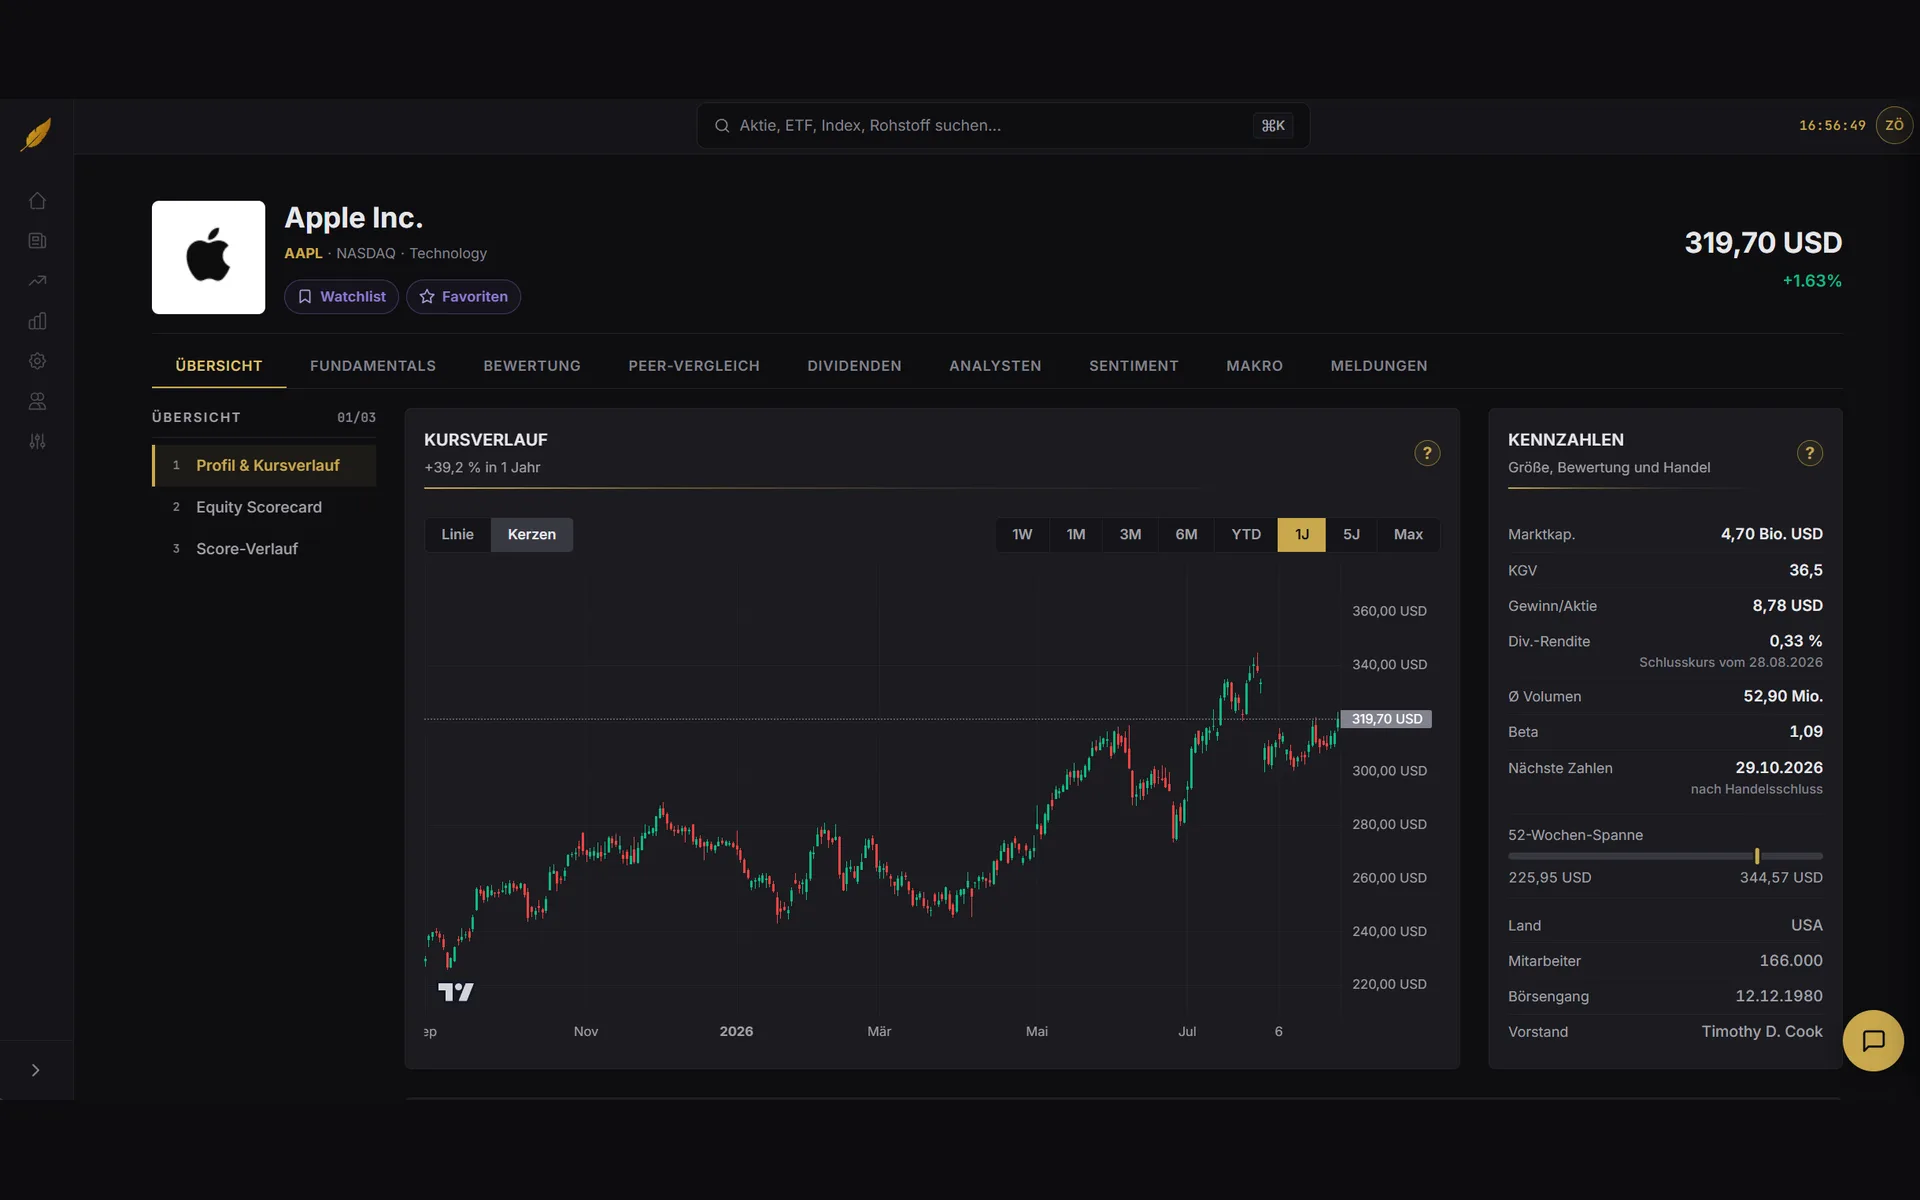Jump to Score-Verlauf section
Viewport: 1920px width, 1200px height.
tap(264, 549)
